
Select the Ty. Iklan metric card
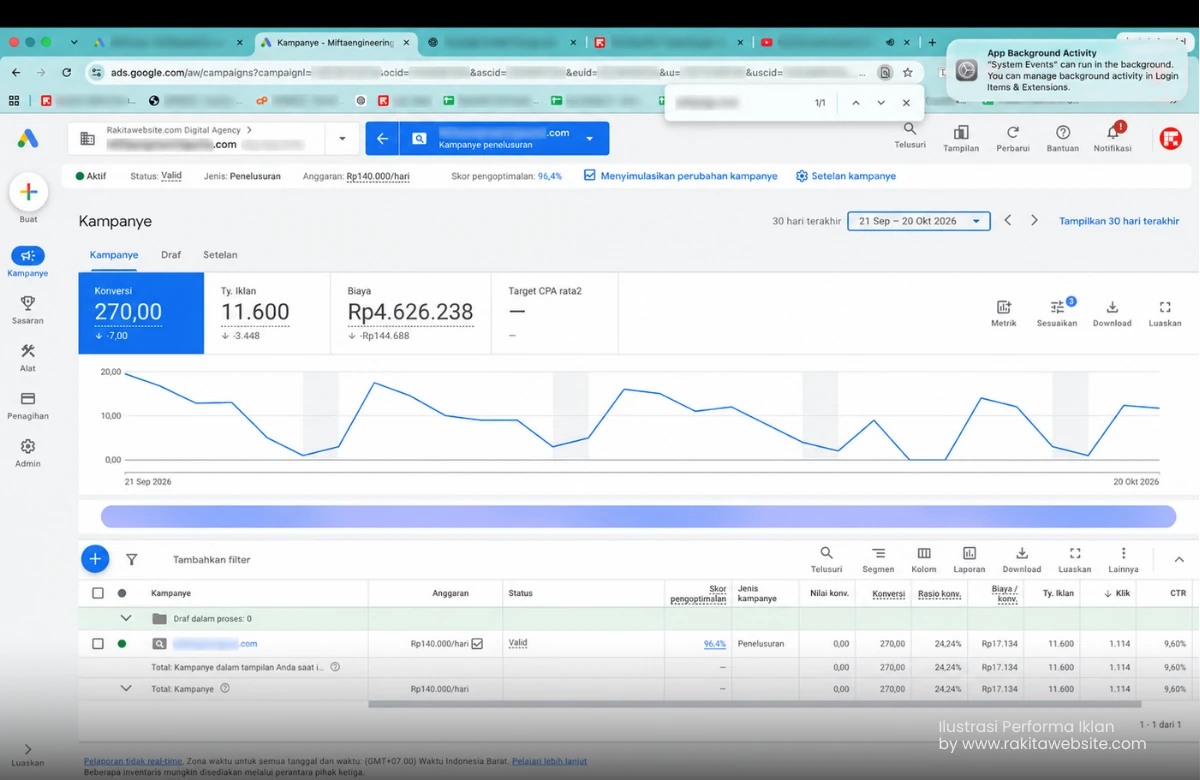(267, 313)
